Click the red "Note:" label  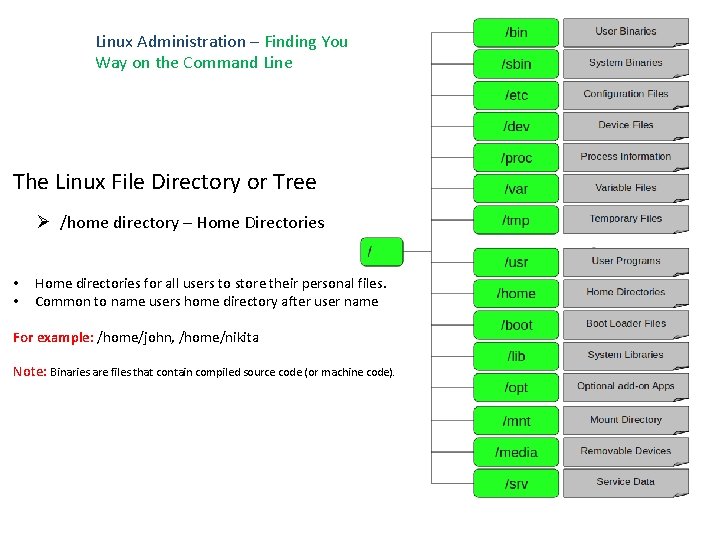click(x=30, y=371)
